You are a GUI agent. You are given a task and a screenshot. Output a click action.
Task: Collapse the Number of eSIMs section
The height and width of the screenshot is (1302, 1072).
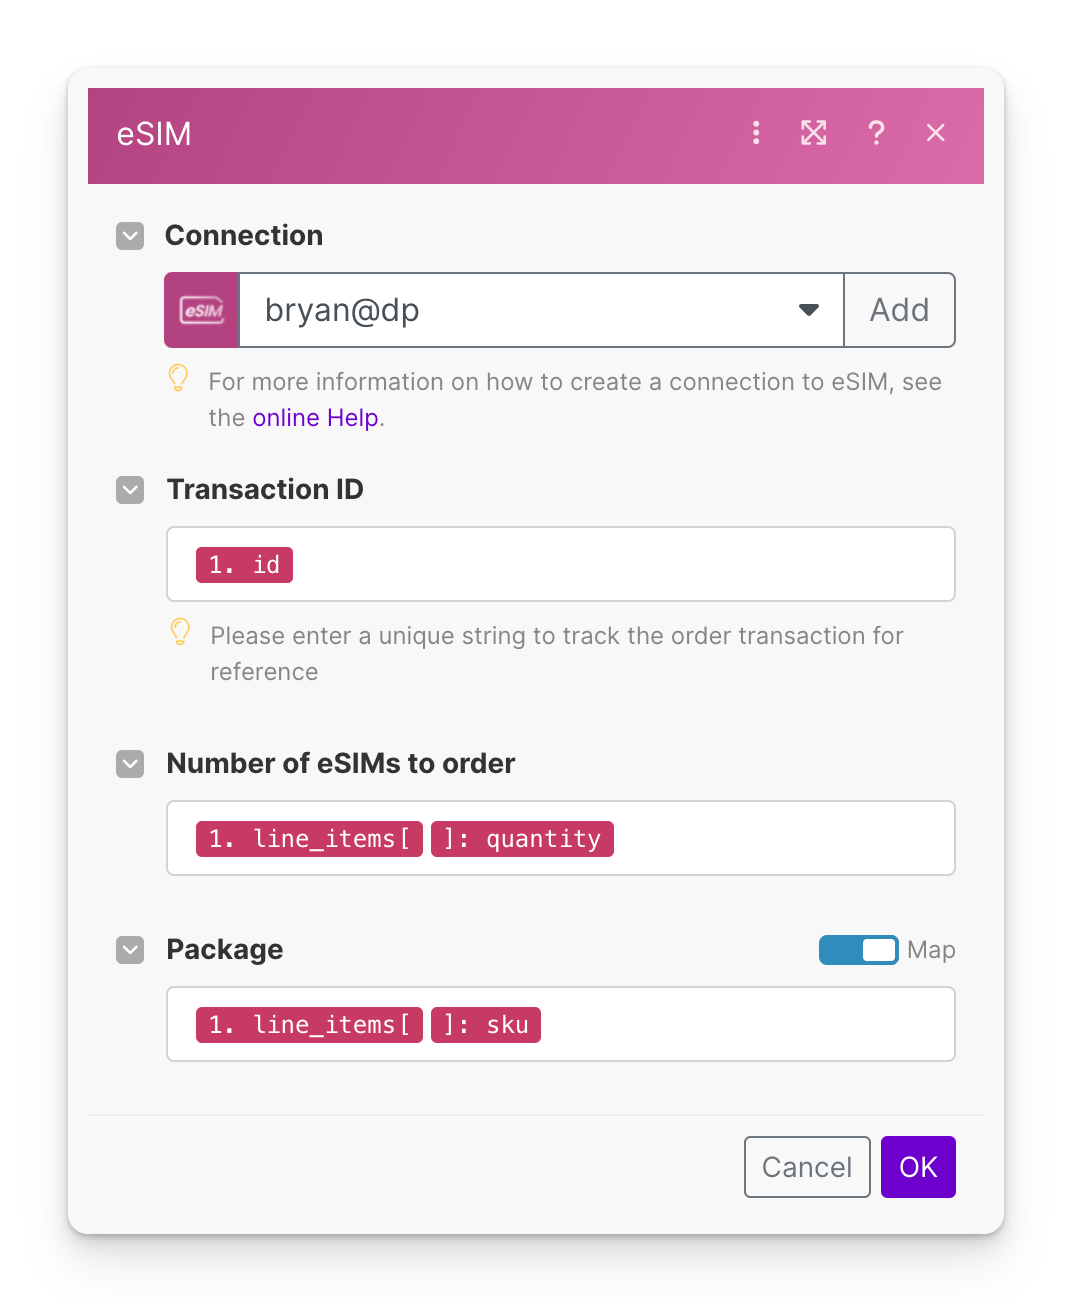pos(130,764)
